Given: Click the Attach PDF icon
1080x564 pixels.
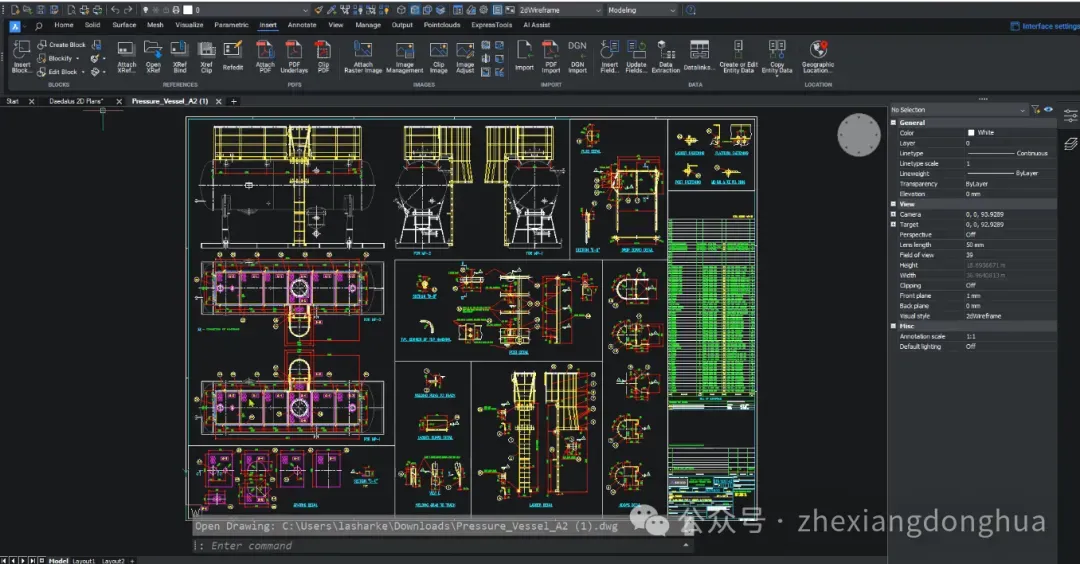Looking at the screenshot, I should pyautogui.click(x=265, y=49).
